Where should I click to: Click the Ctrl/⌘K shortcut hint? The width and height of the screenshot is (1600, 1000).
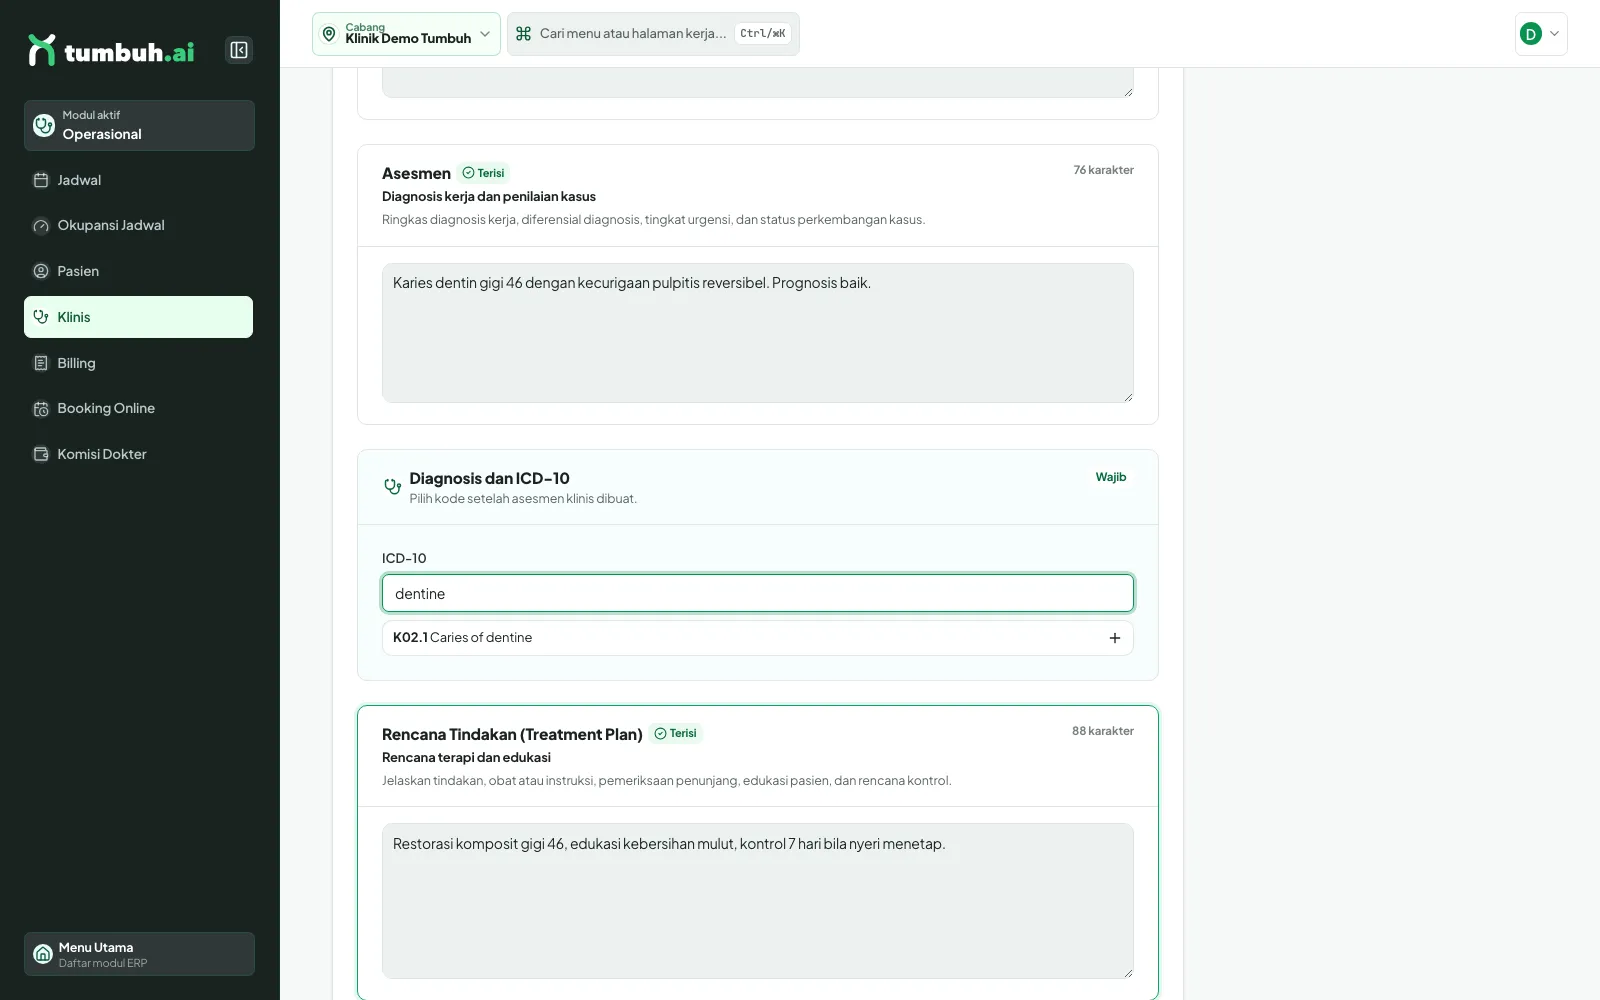(763, 34)
